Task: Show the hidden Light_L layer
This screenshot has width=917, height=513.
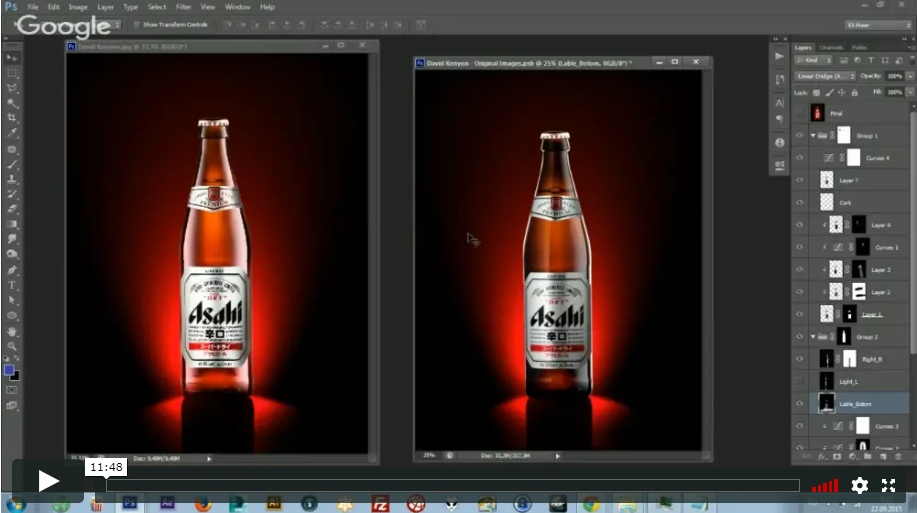Action: pyautogui.click(x=799, y=381)
